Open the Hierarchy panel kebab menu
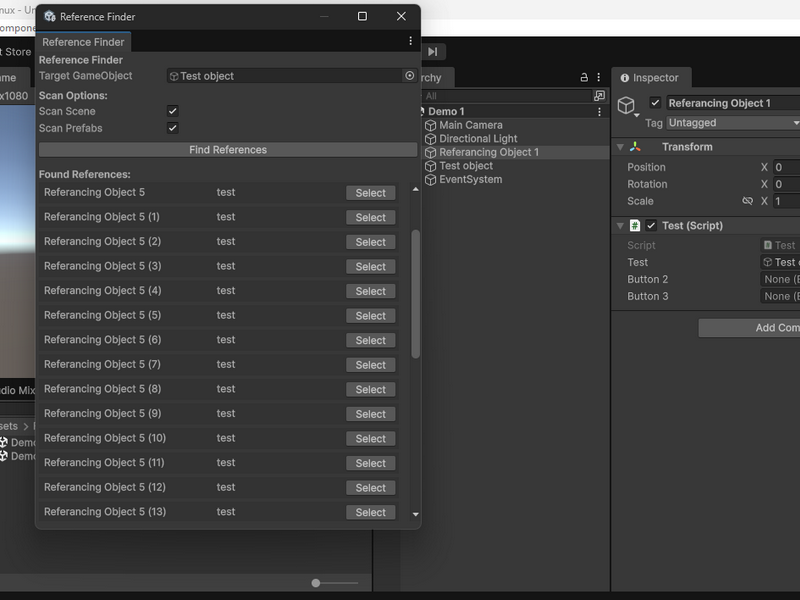 point(598,78)
